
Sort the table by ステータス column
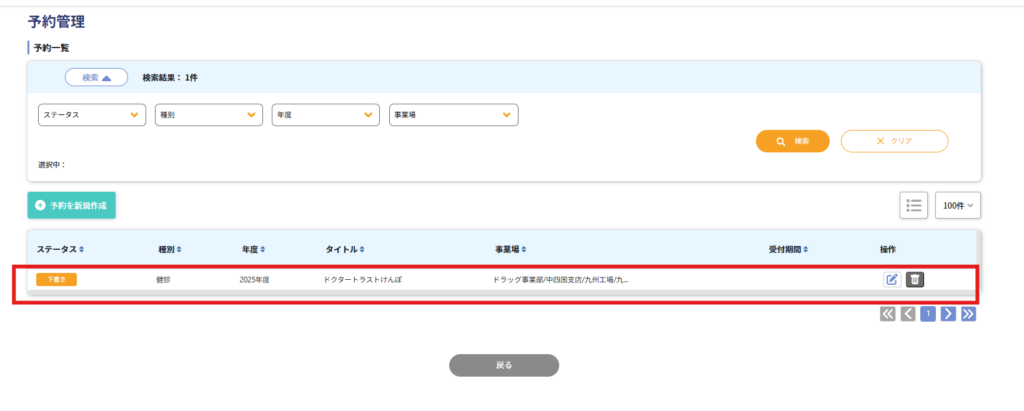tap(61, 249)
